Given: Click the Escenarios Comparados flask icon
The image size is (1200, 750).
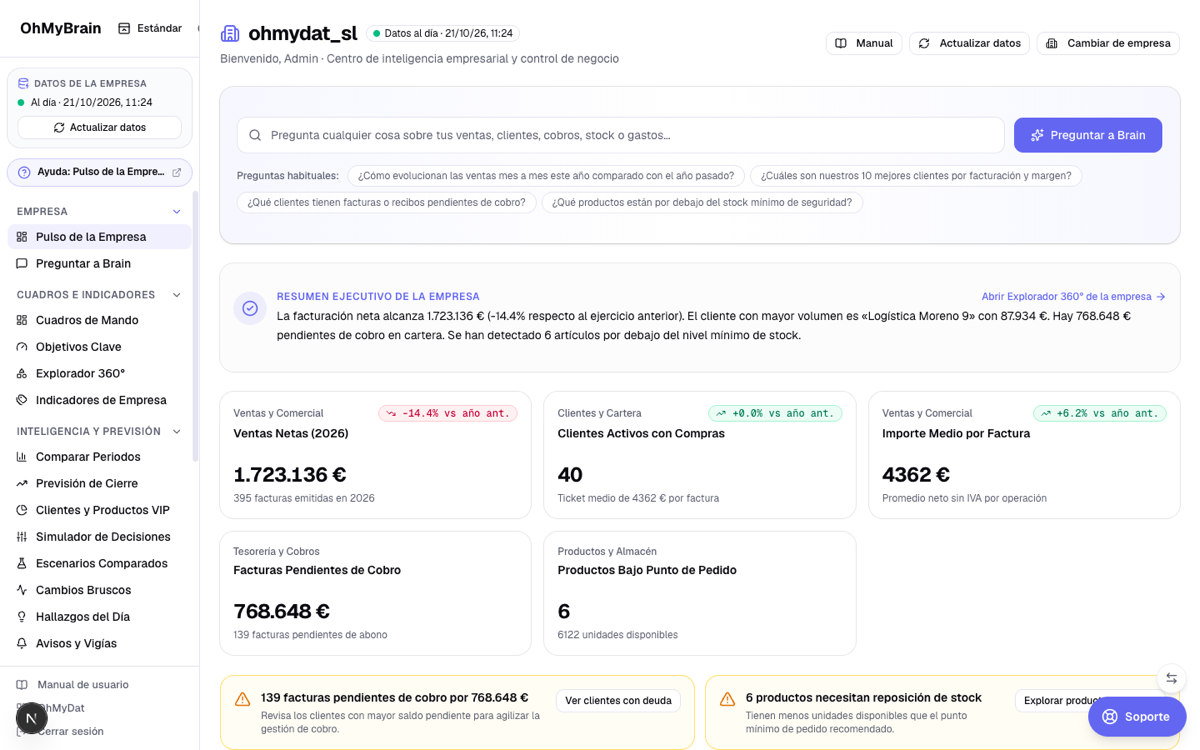Looking at the screenshot, I should click(22, 564).
